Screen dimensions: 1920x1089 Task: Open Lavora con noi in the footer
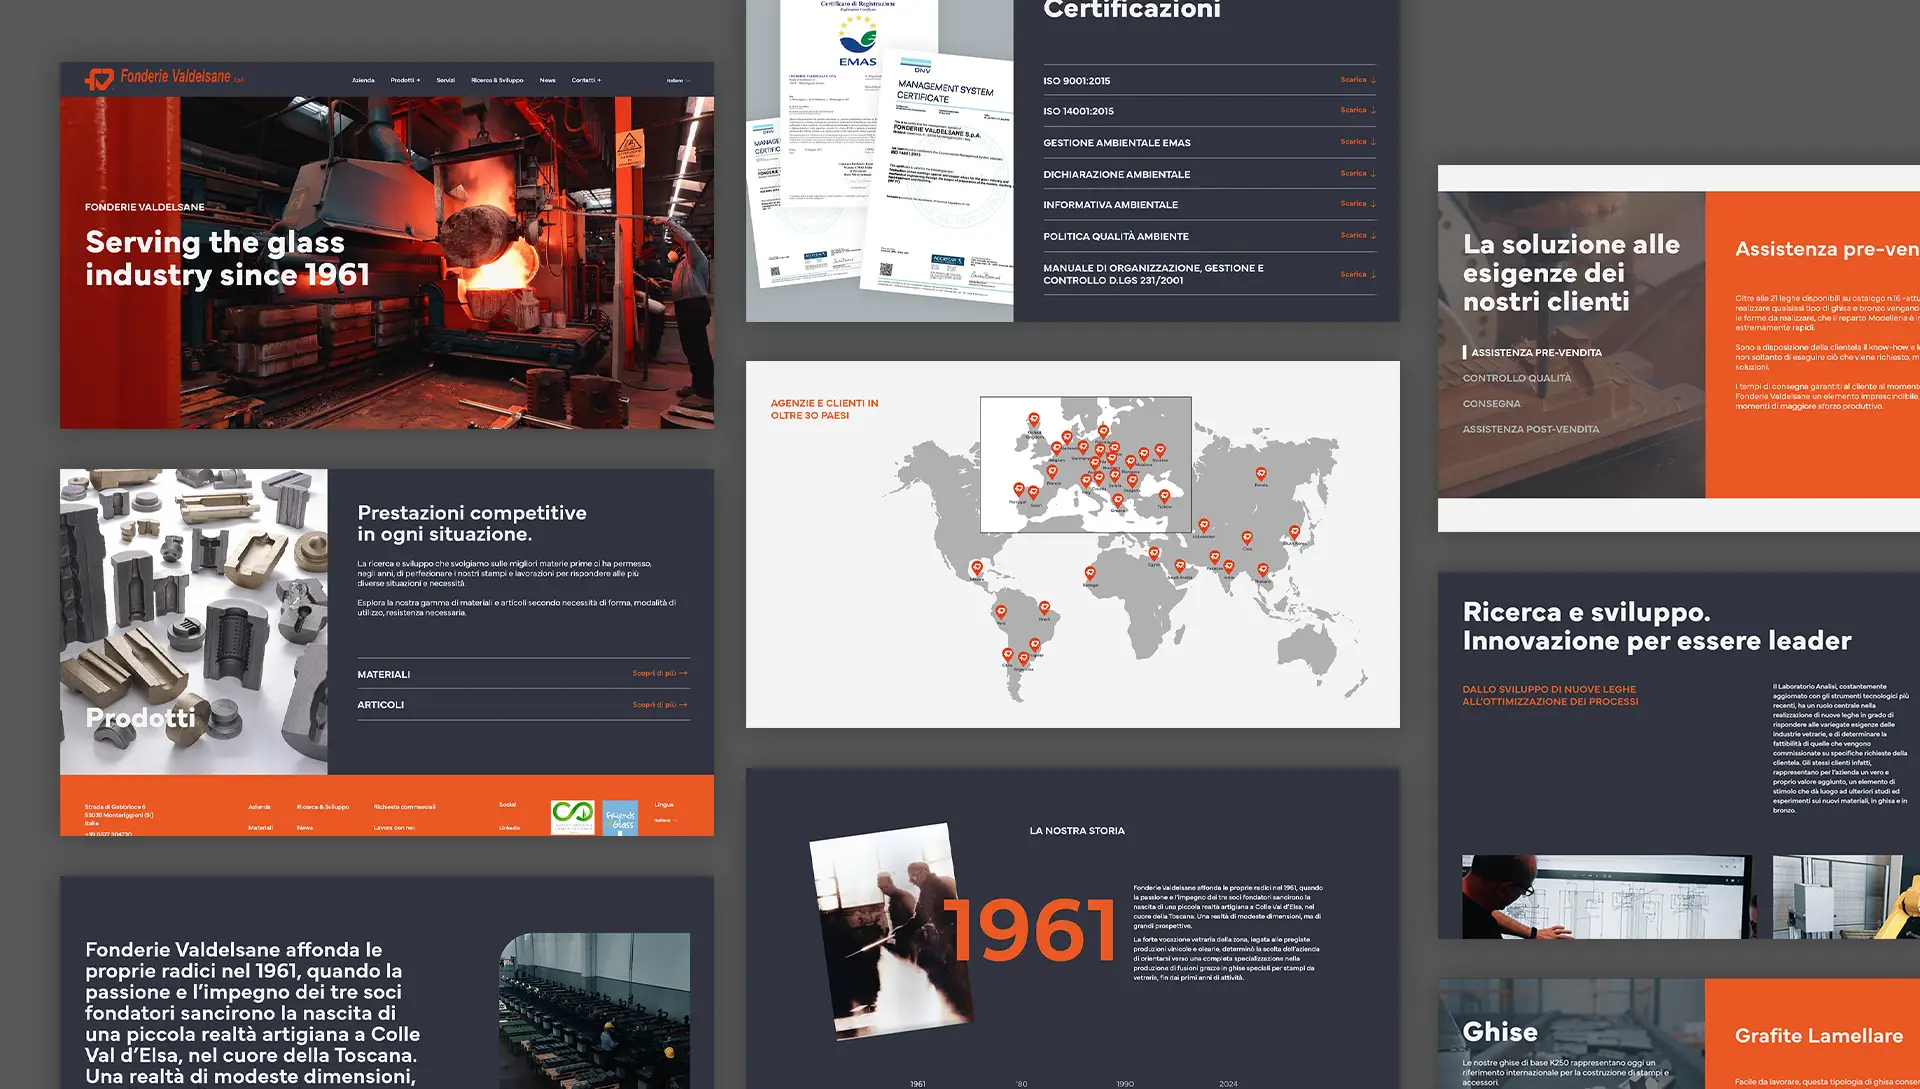pos(394,828)
